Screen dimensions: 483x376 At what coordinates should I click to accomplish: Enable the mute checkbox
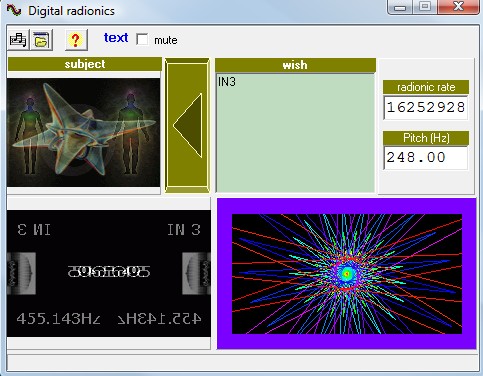click(142, 39)
